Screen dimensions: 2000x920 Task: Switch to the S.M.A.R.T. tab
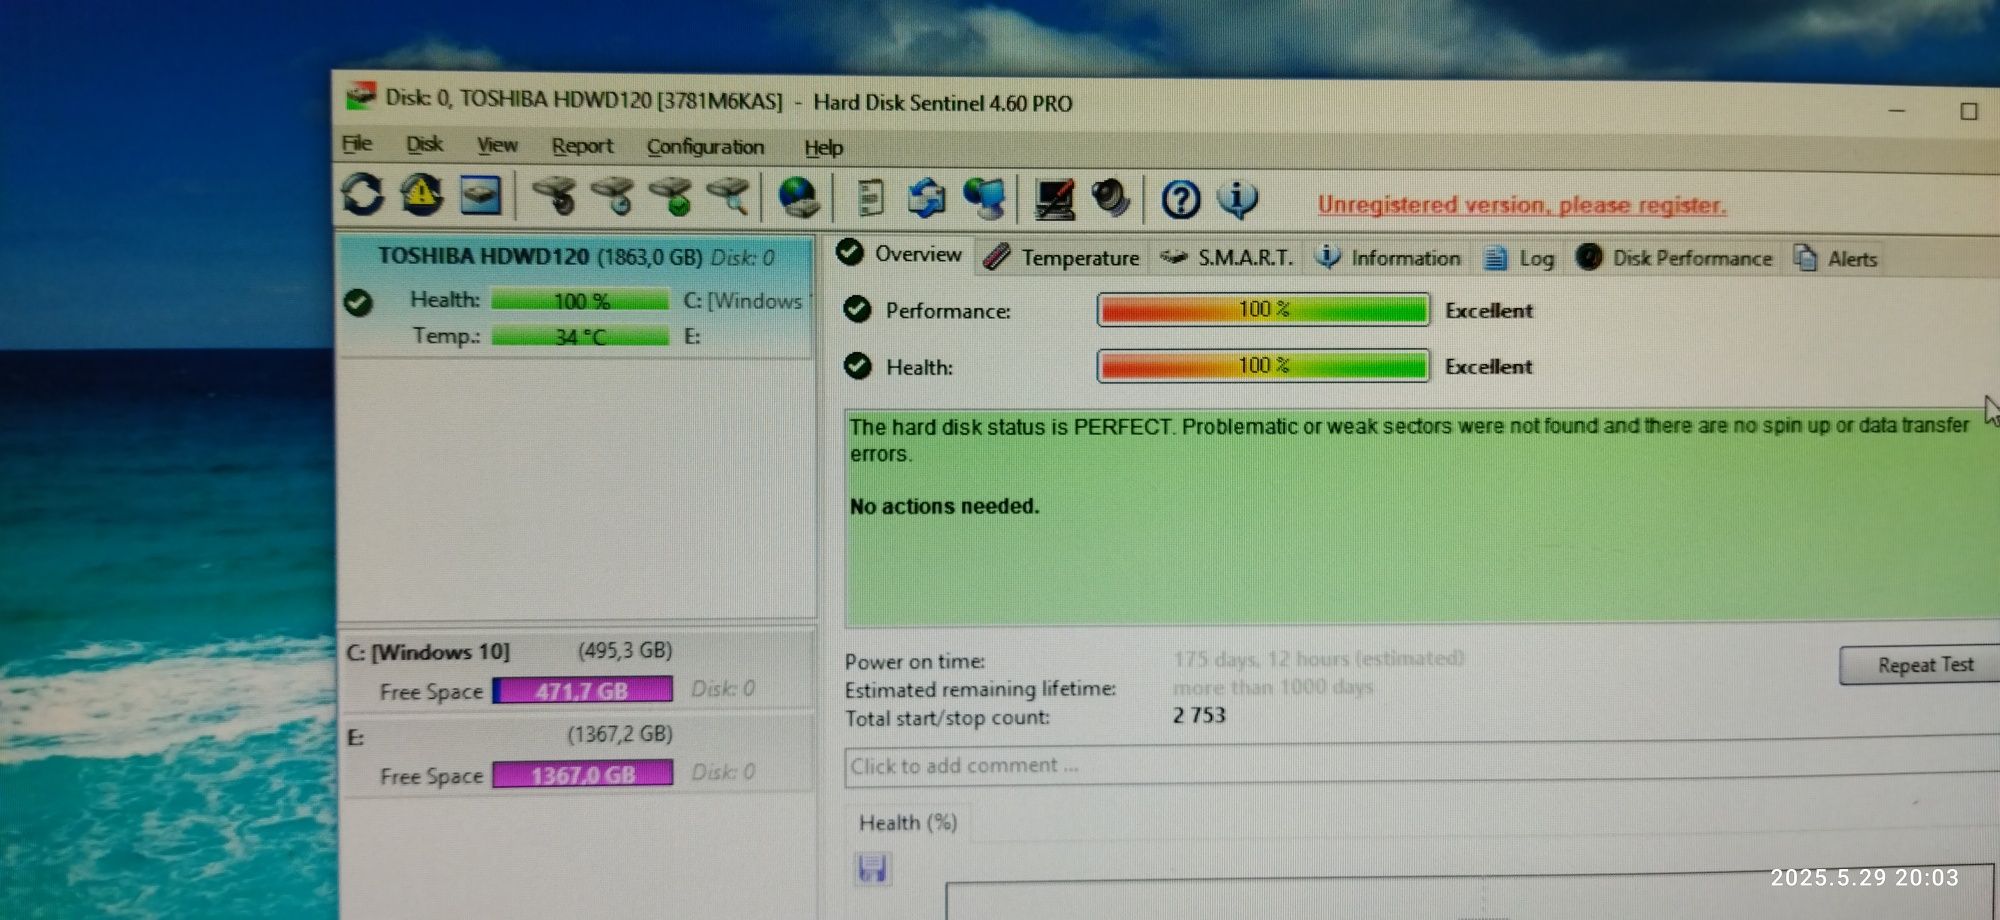tap(1227, 257)
